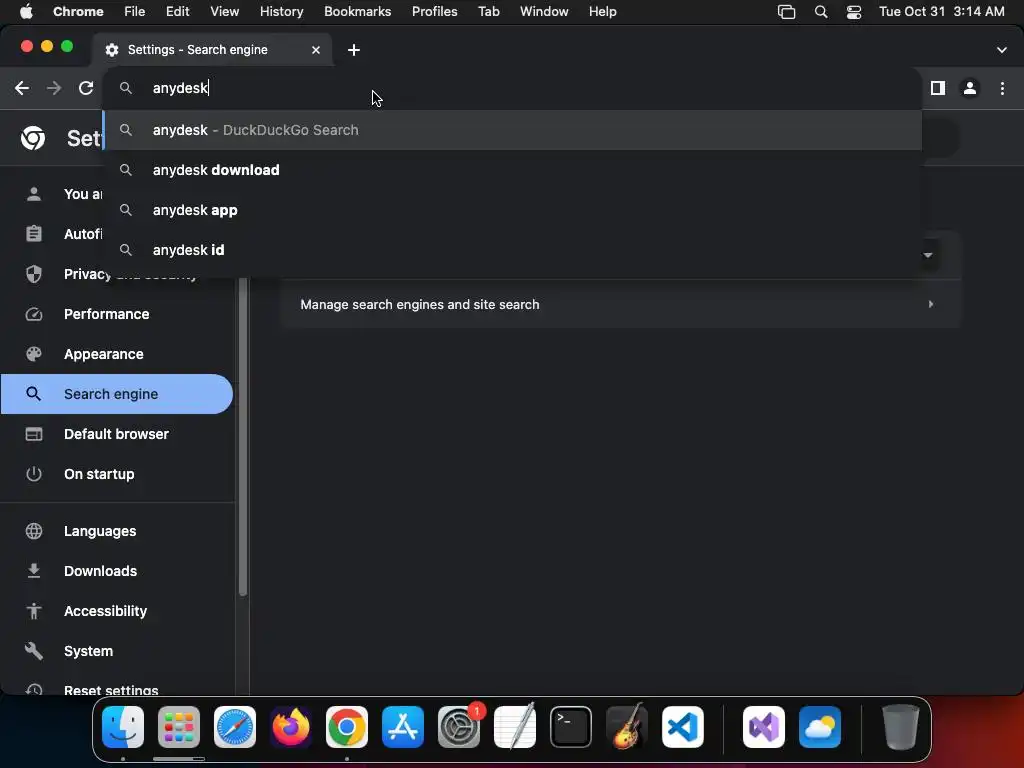The image size is (1024, 768).
Task: Close the Settings - Search engine tab
Action: [316, 50]
